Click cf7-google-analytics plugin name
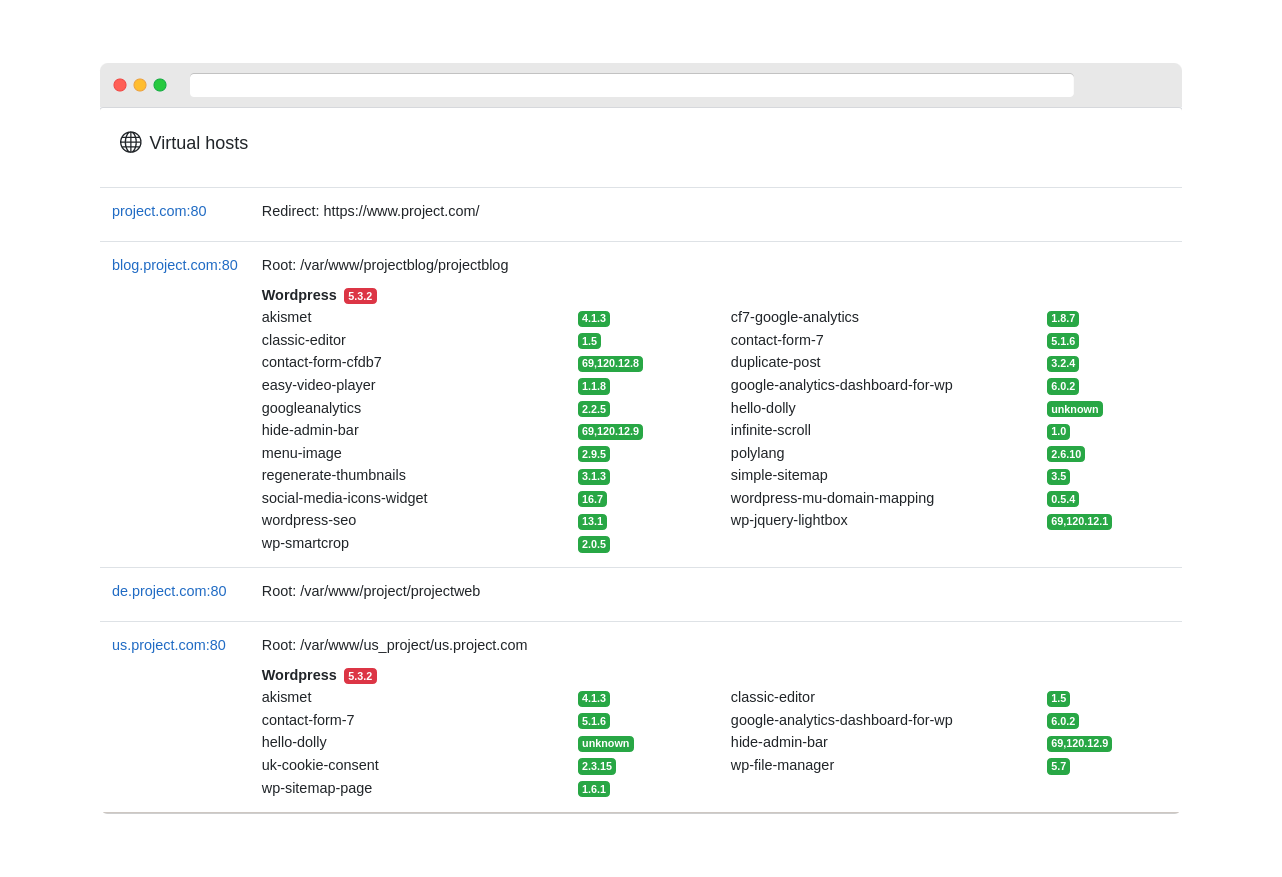 (795, 317)
